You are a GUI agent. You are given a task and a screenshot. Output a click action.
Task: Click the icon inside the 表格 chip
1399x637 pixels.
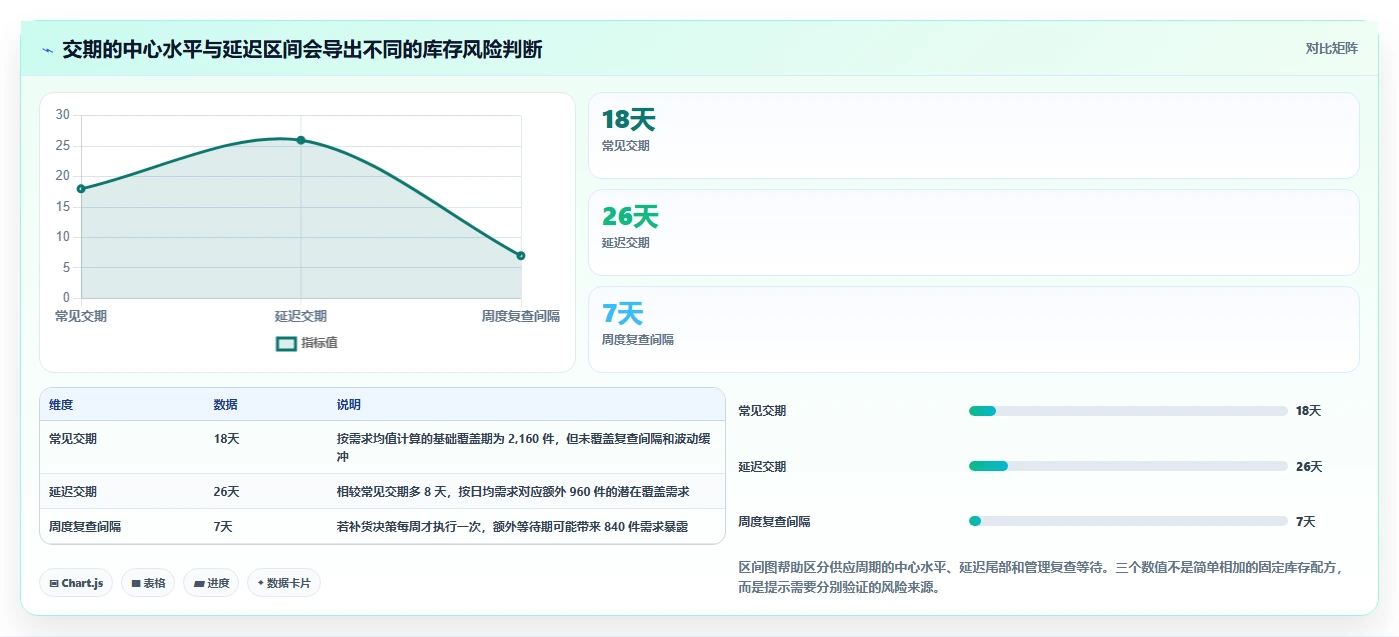click(136, 583)
